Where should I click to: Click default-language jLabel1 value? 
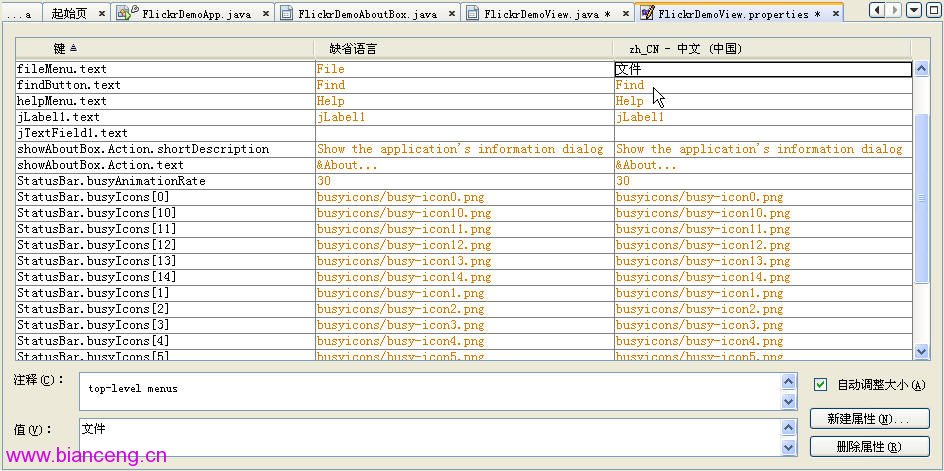point(463,117)
